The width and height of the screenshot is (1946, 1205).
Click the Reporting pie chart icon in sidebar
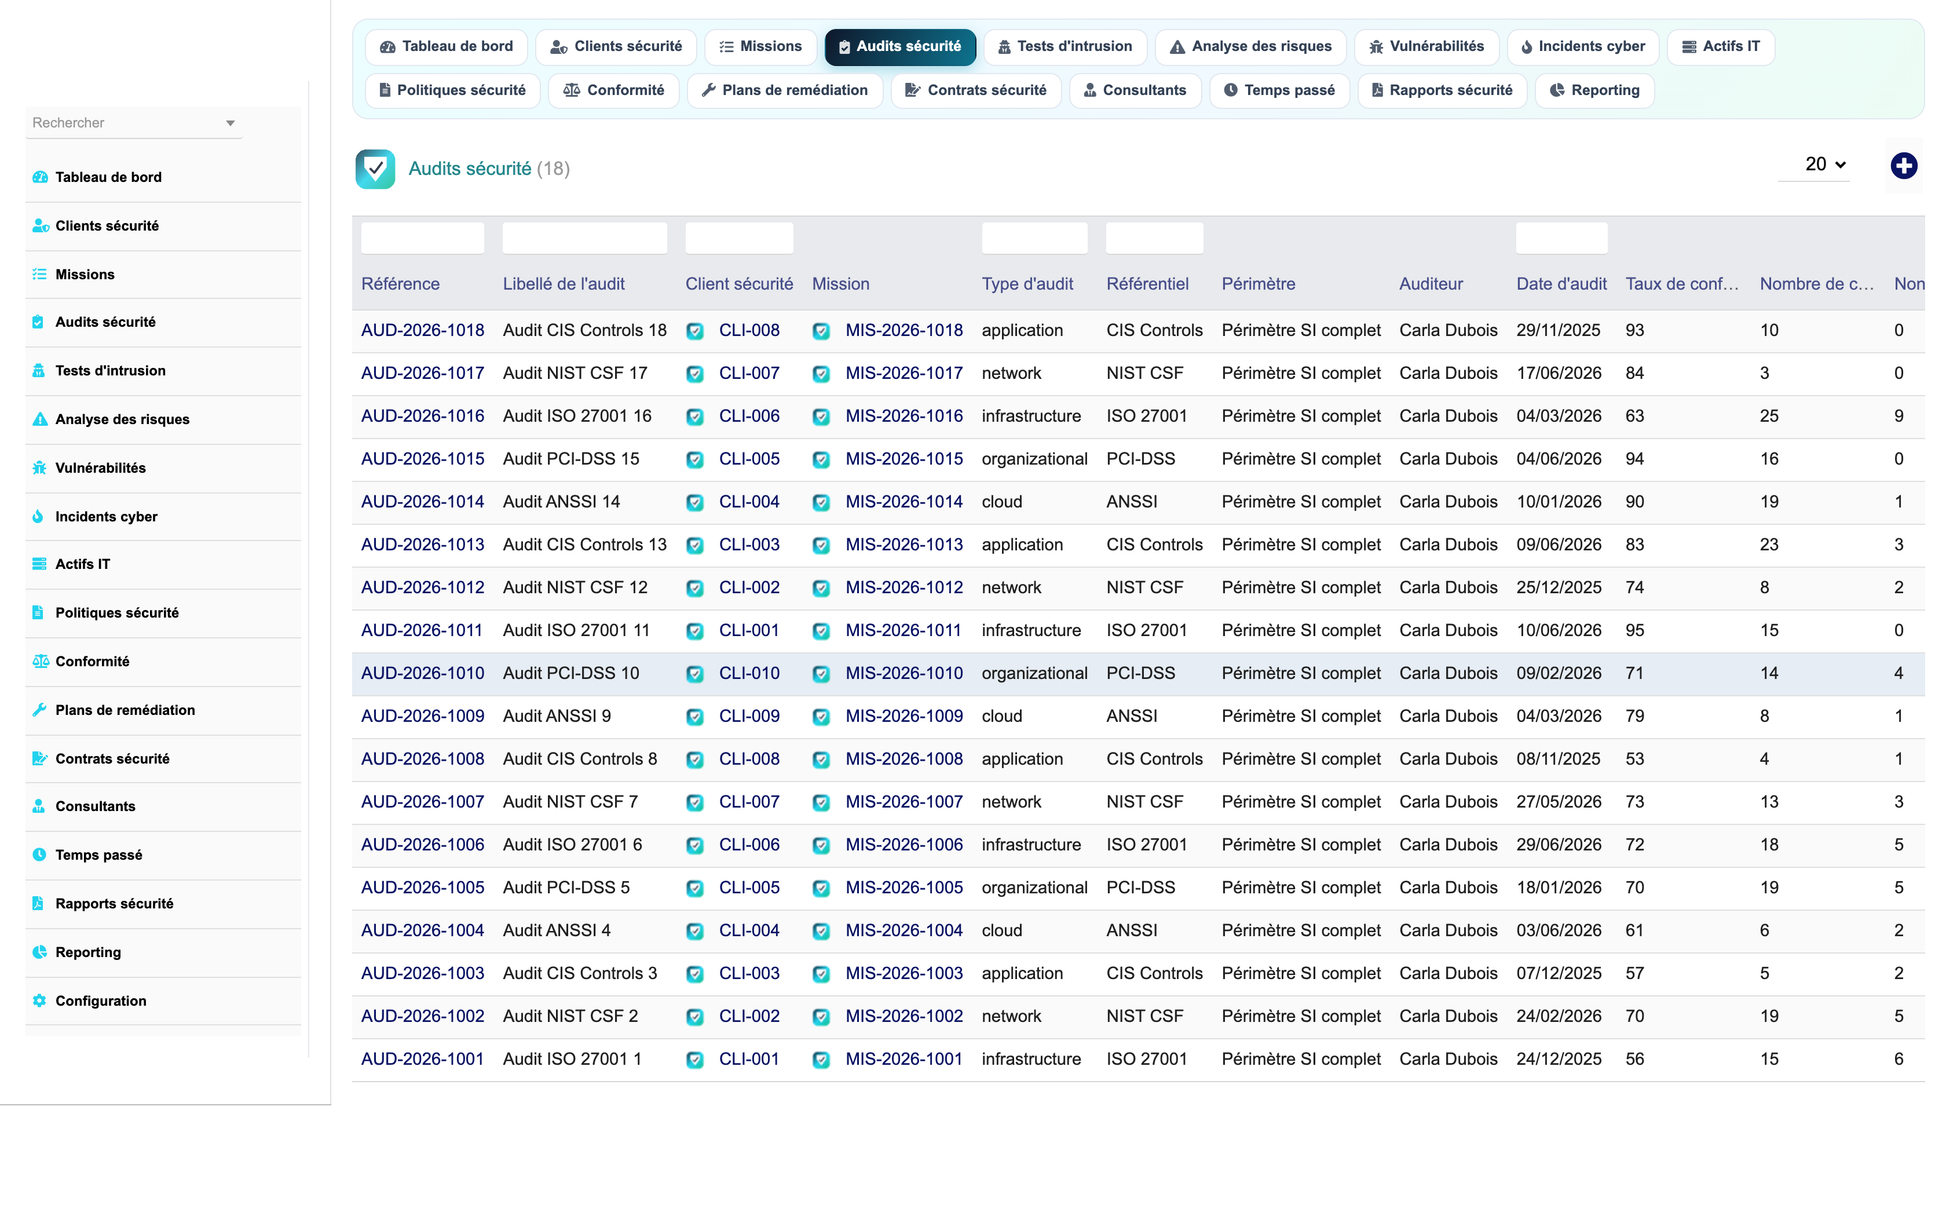40,952
